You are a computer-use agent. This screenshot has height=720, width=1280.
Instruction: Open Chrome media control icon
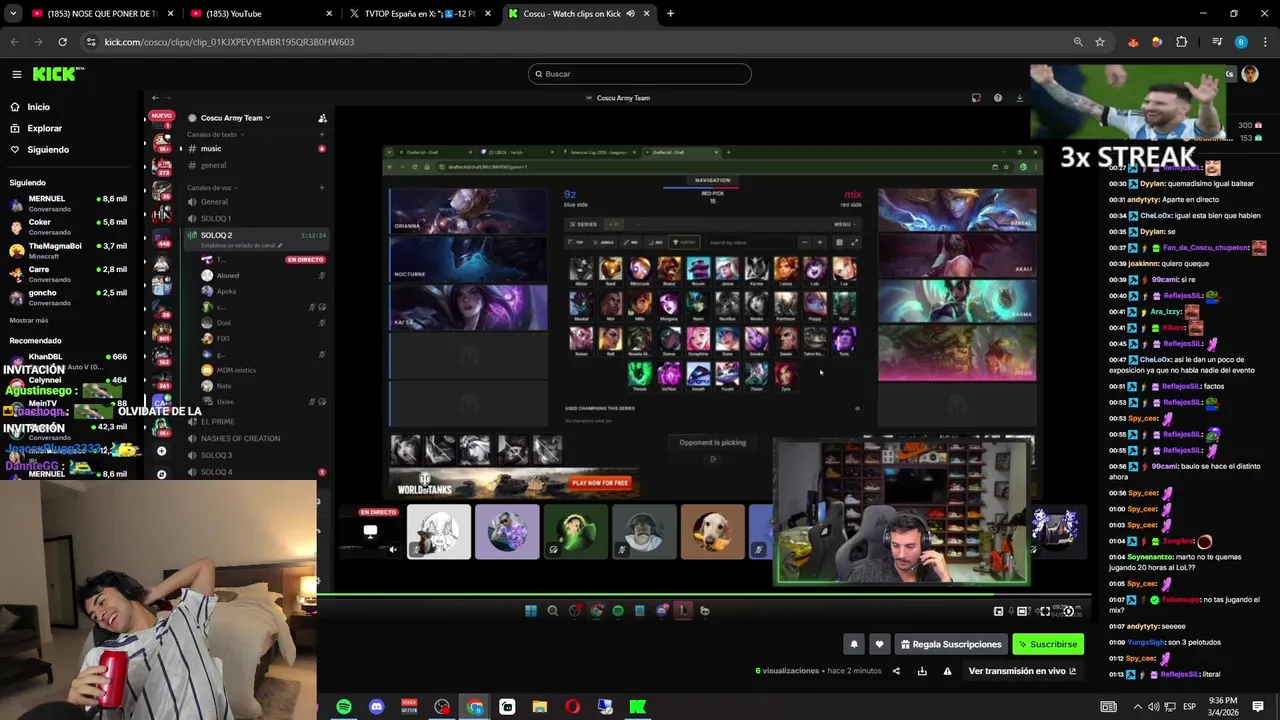[x=1217, y=42]
